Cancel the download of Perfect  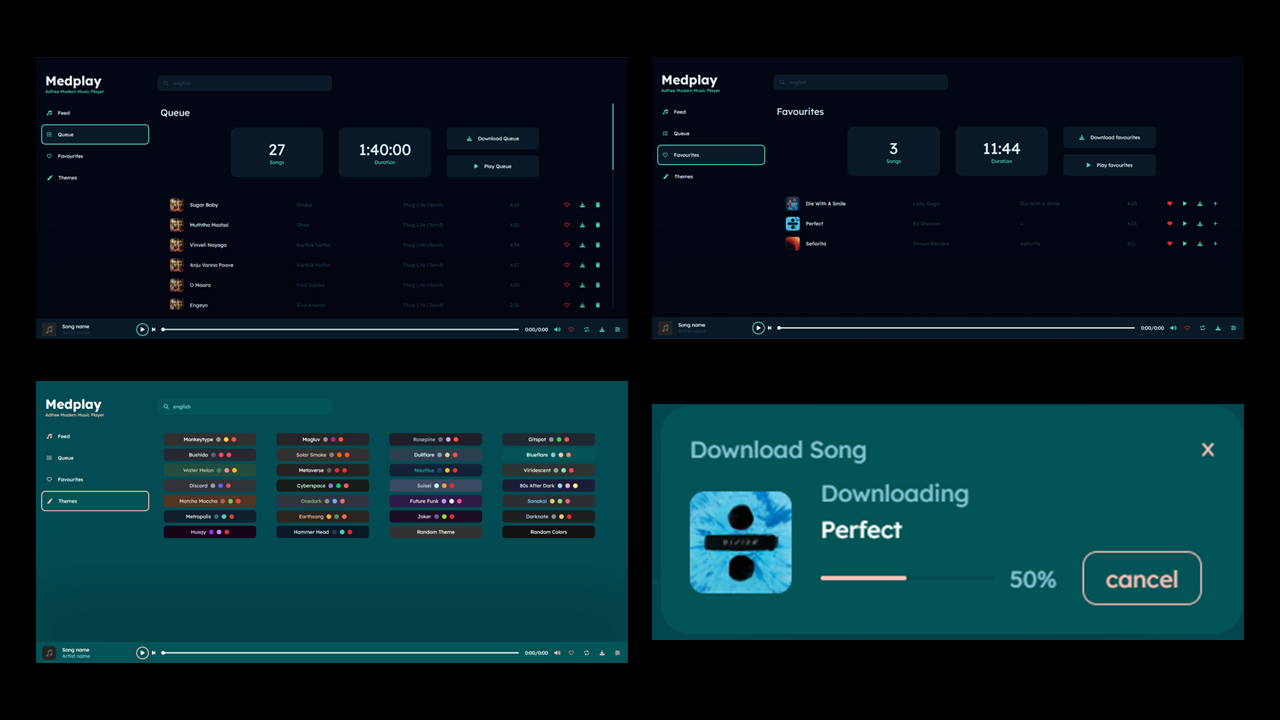[x=1141, y=578]
